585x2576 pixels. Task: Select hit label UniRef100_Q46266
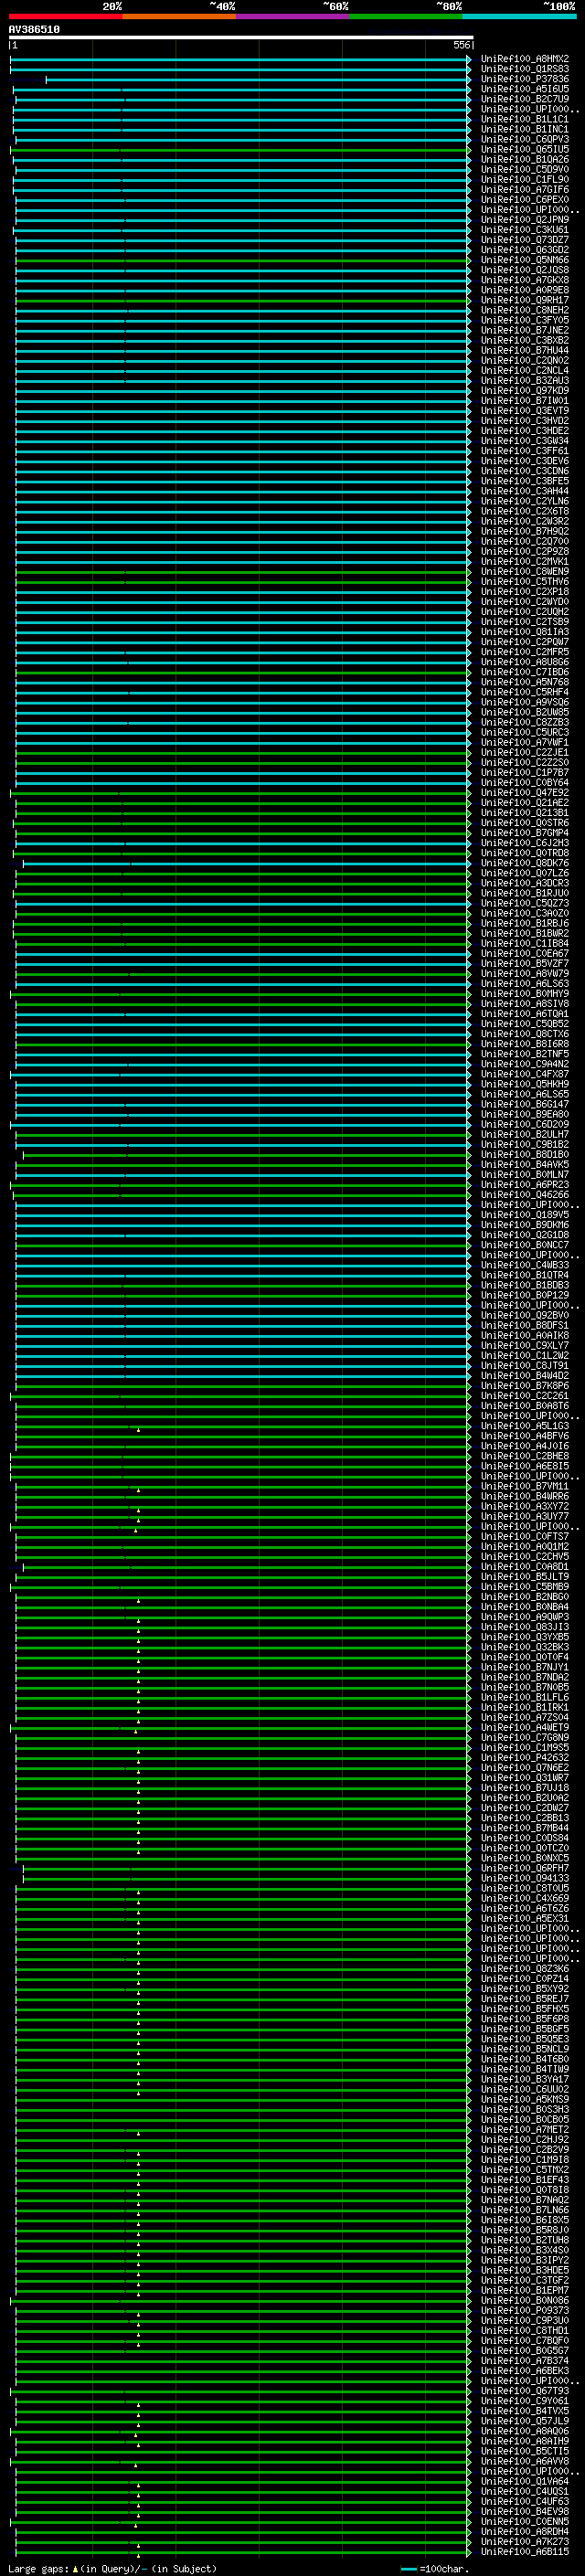coord(524,1195)
